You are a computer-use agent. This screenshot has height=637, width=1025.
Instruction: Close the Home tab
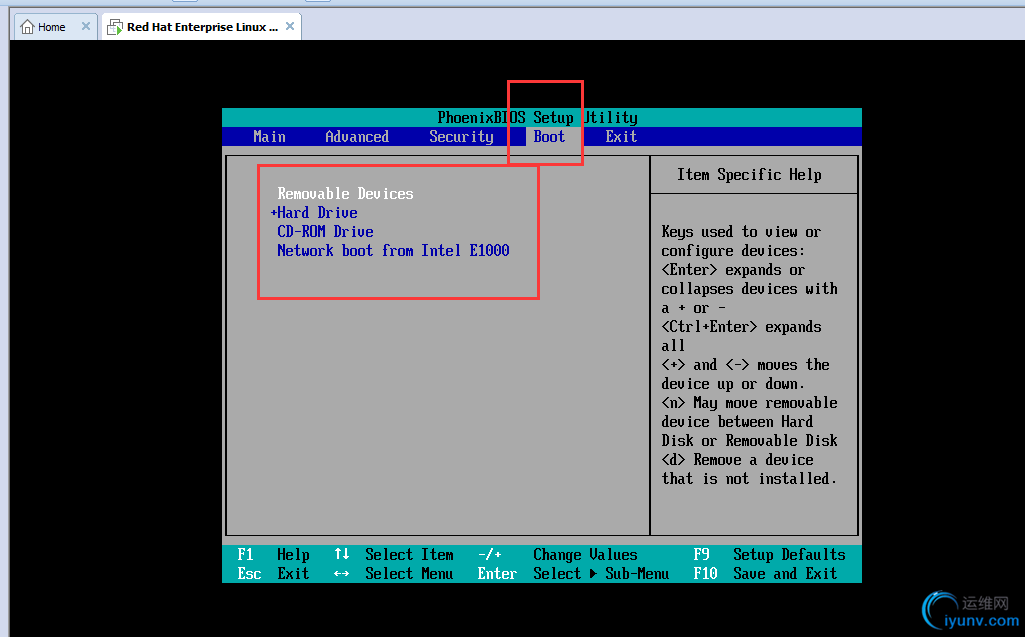pyautogui.click(x=86, y=26)
